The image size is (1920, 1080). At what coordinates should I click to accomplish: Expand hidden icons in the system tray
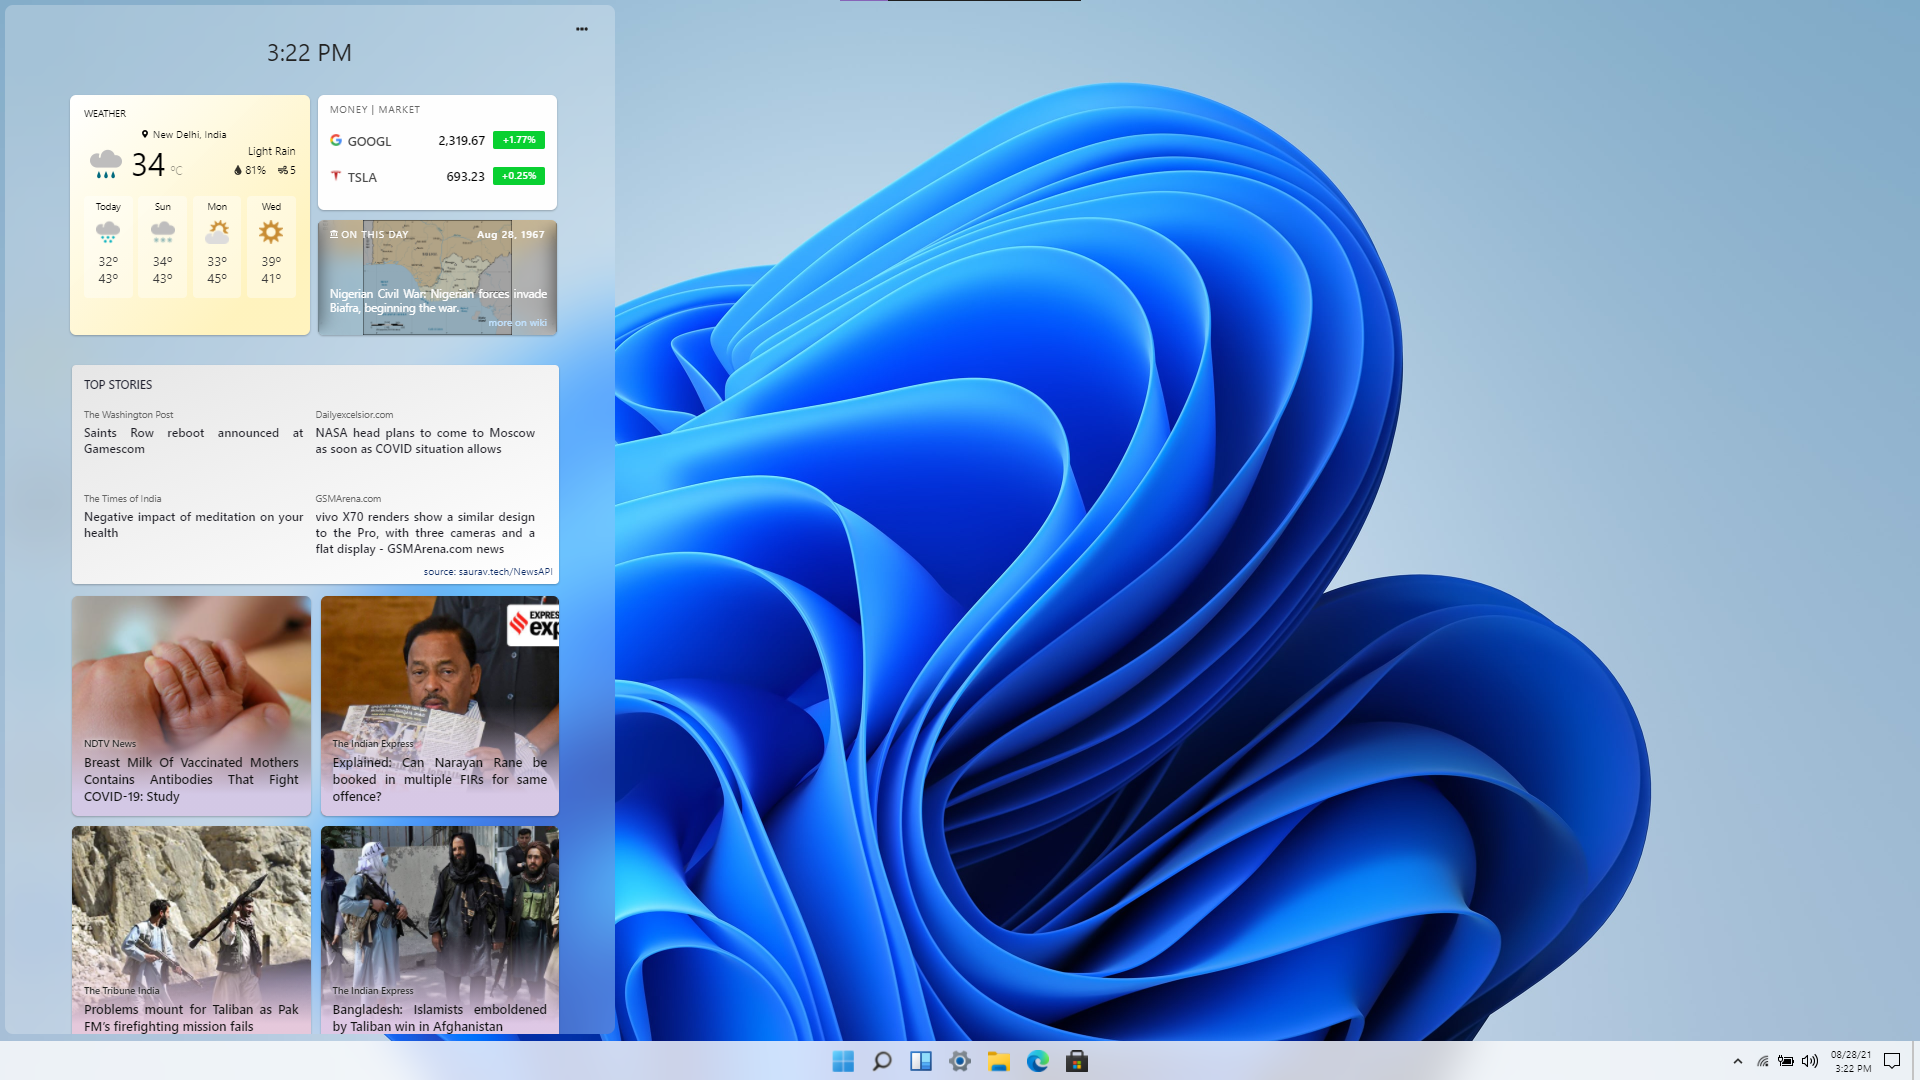(1736, 1061)
